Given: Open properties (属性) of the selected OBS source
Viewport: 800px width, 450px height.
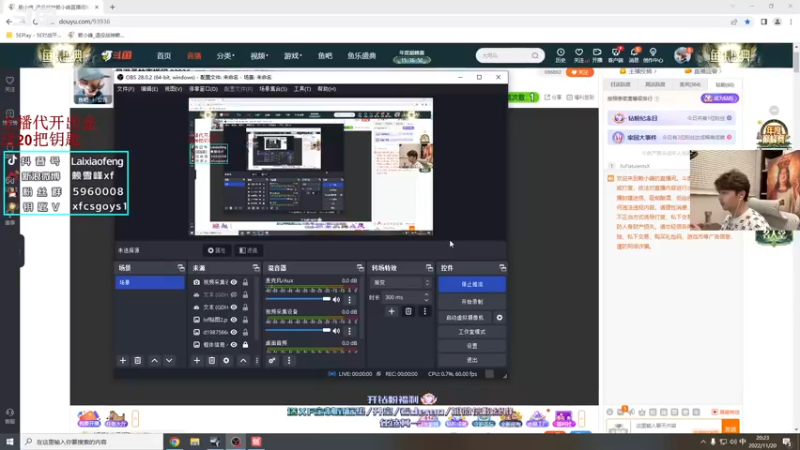Looking at the screenshot, I should 216,251.
